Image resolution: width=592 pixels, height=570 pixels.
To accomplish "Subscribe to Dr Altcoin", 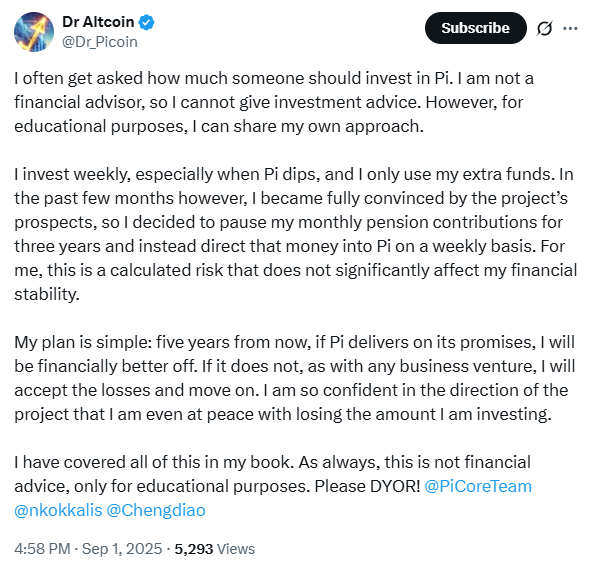I will point(476,28).
